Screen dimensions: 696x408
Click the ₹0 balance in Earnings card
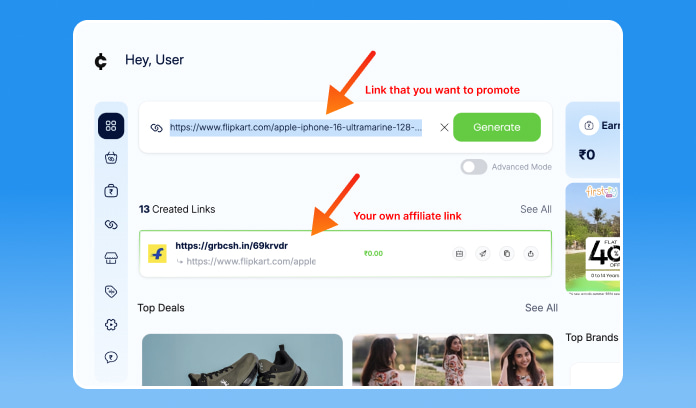[x=587, y=154]
